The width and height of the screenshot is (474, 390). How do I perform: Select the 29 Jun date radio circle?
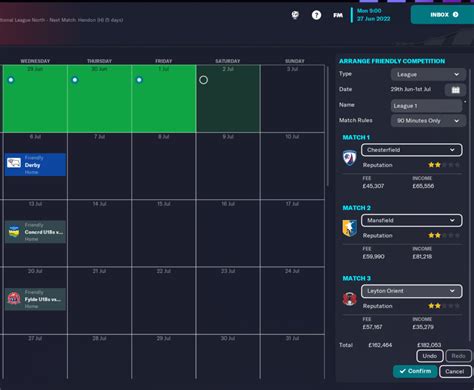(11, 80)
